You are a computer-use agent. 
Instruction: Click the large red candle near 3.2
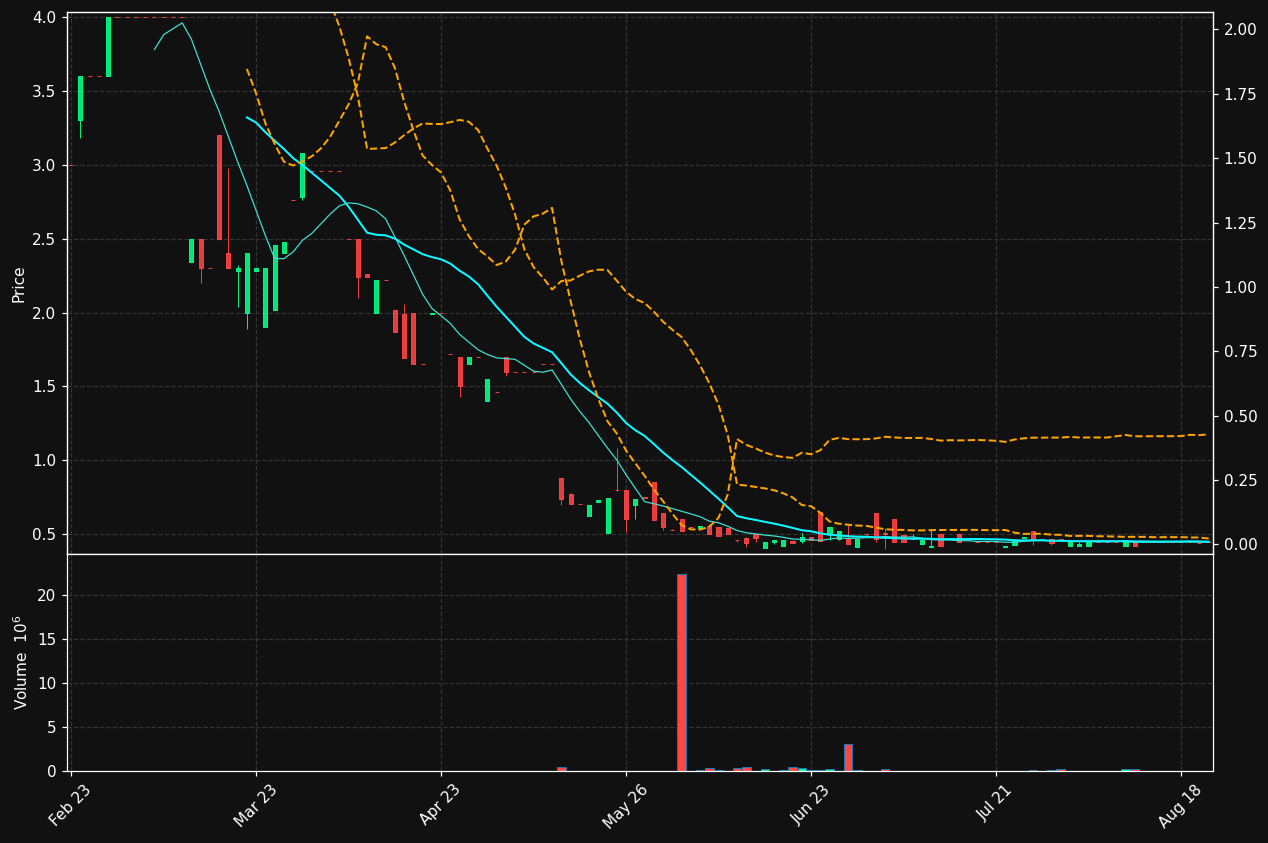coord(219,187)
